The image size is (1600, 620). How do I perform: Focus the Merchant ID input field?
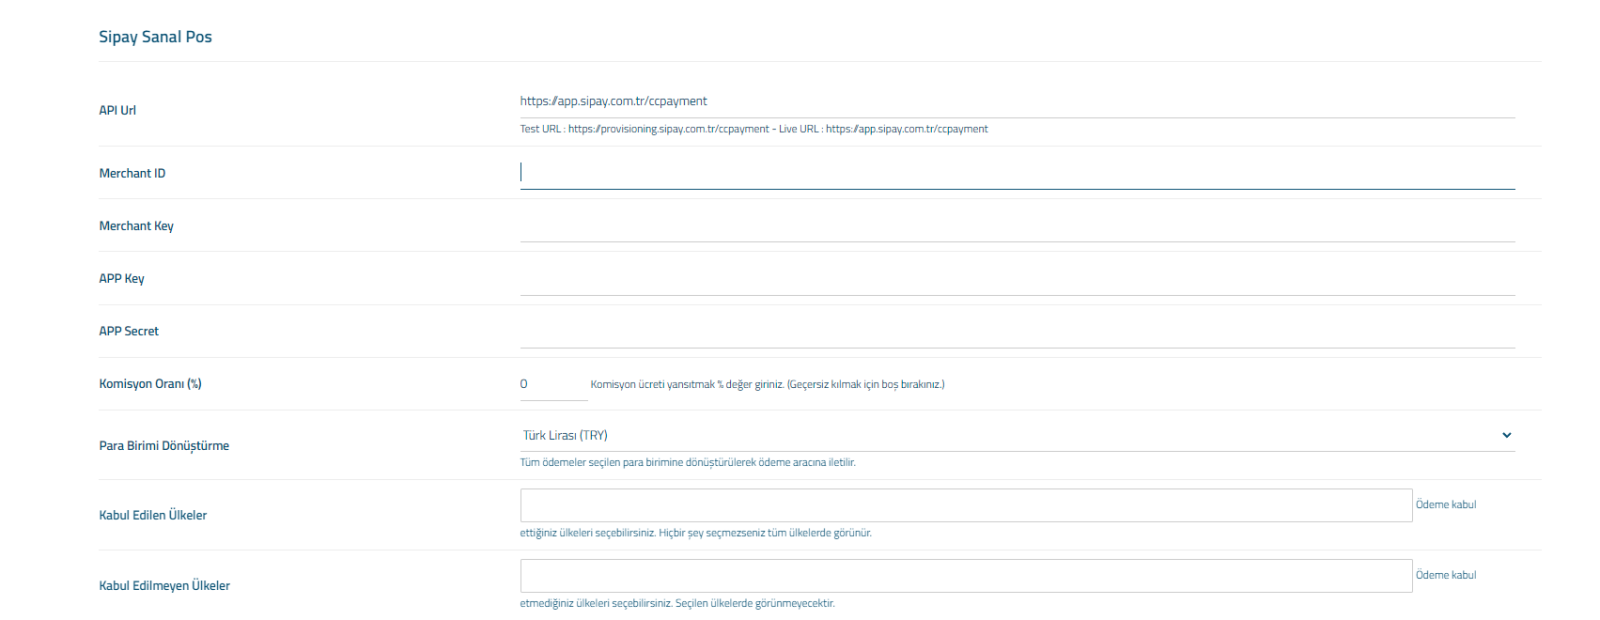click(x=1017, y=173)
